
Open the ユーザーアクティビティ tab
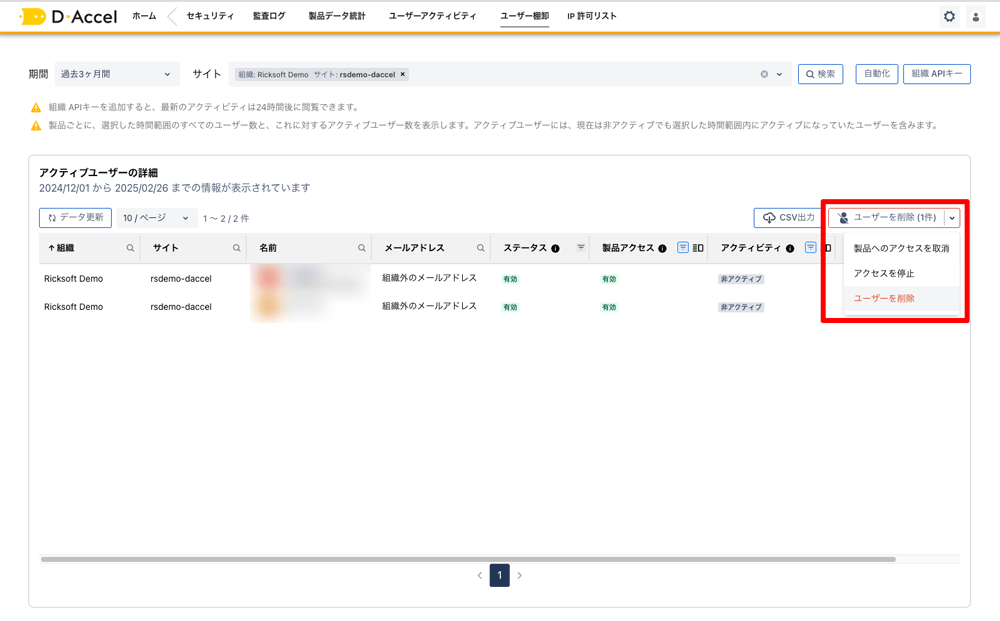click(432, 16)
